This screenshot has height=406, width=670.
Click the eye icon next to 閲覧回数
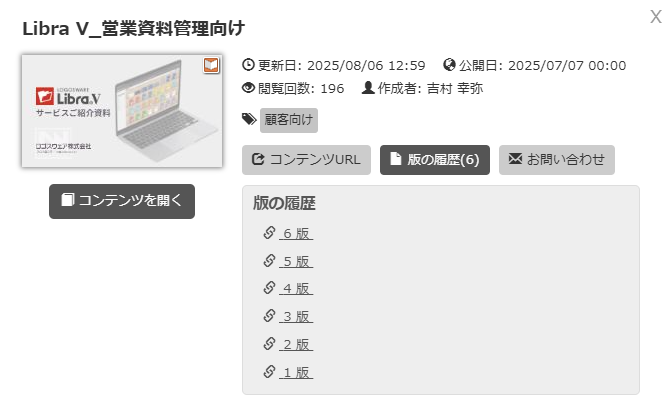[248, 88]
